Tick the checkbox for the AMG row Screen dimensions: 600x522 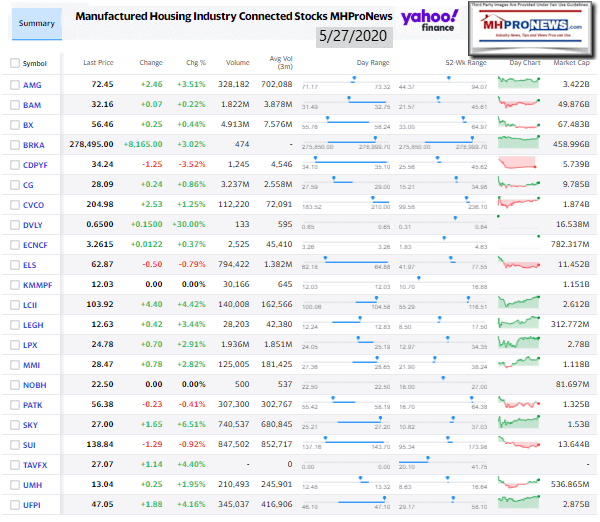(14, 86)
